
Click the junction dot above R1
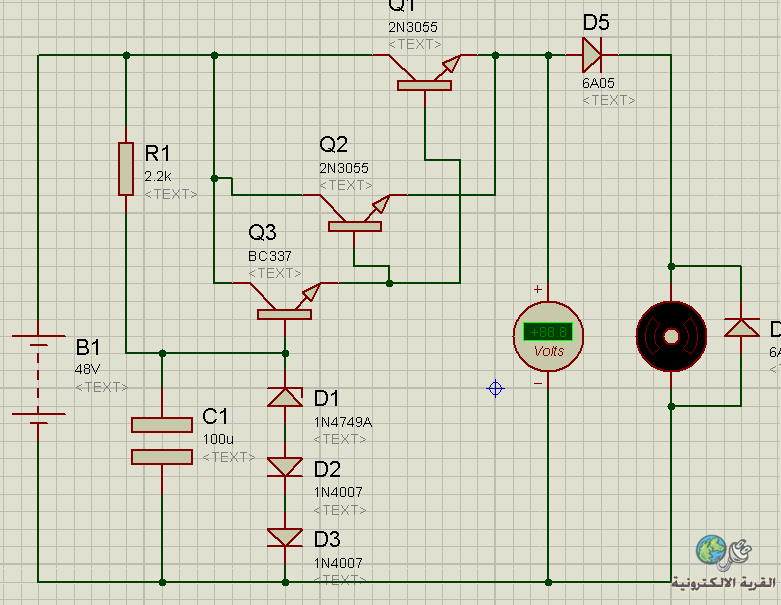[x=126, y=55]
